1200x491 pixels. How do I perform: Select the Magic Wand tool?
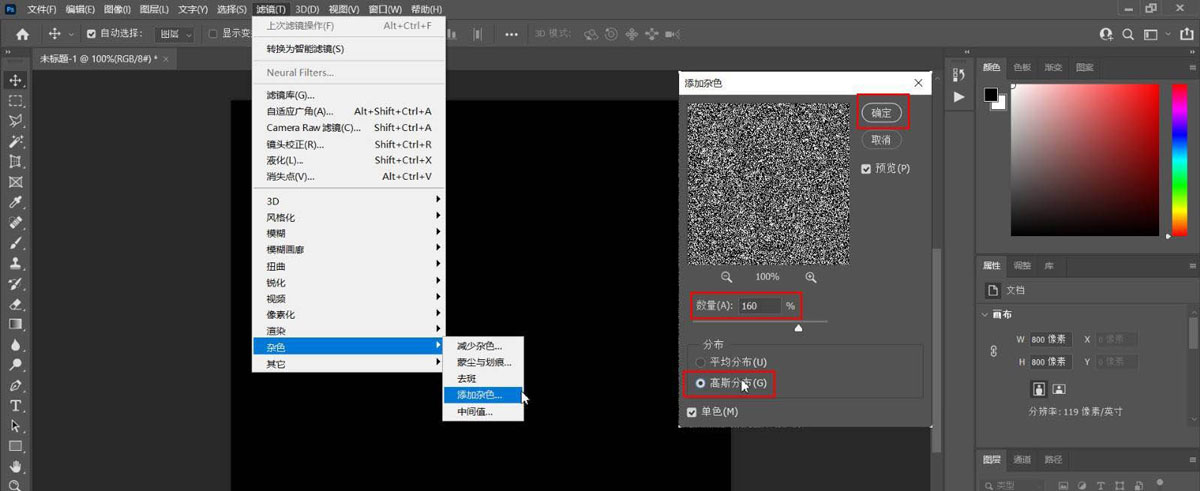[x=16, y=141]
